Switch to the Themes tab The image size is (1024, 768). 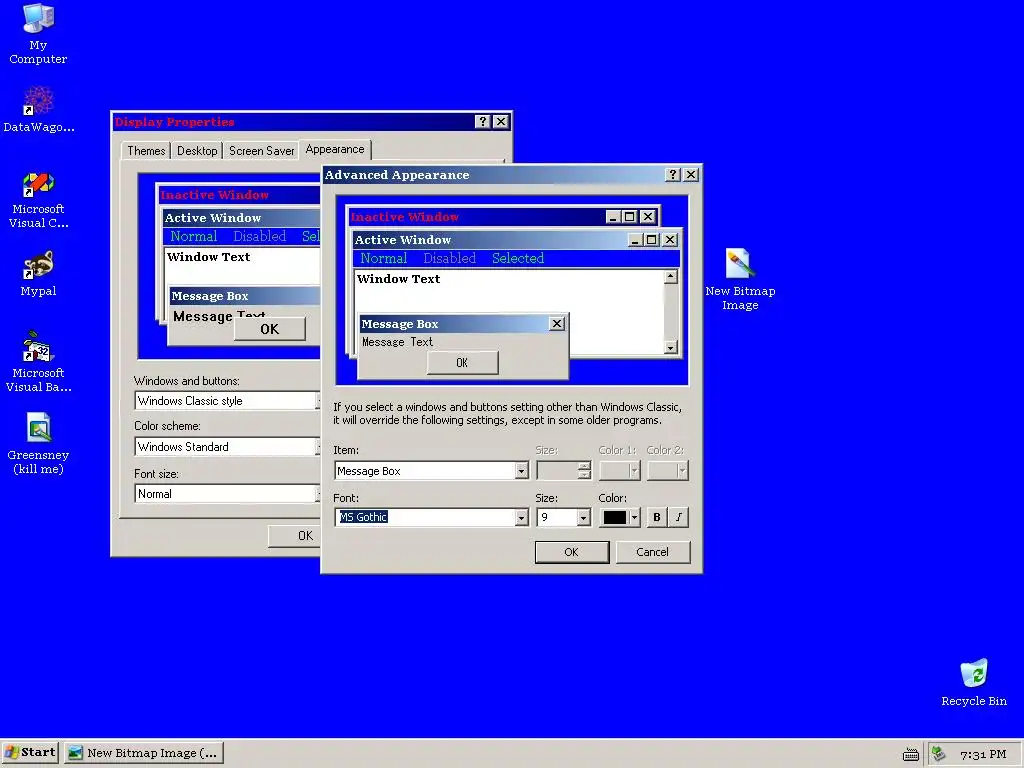click(x=146, y=151)
